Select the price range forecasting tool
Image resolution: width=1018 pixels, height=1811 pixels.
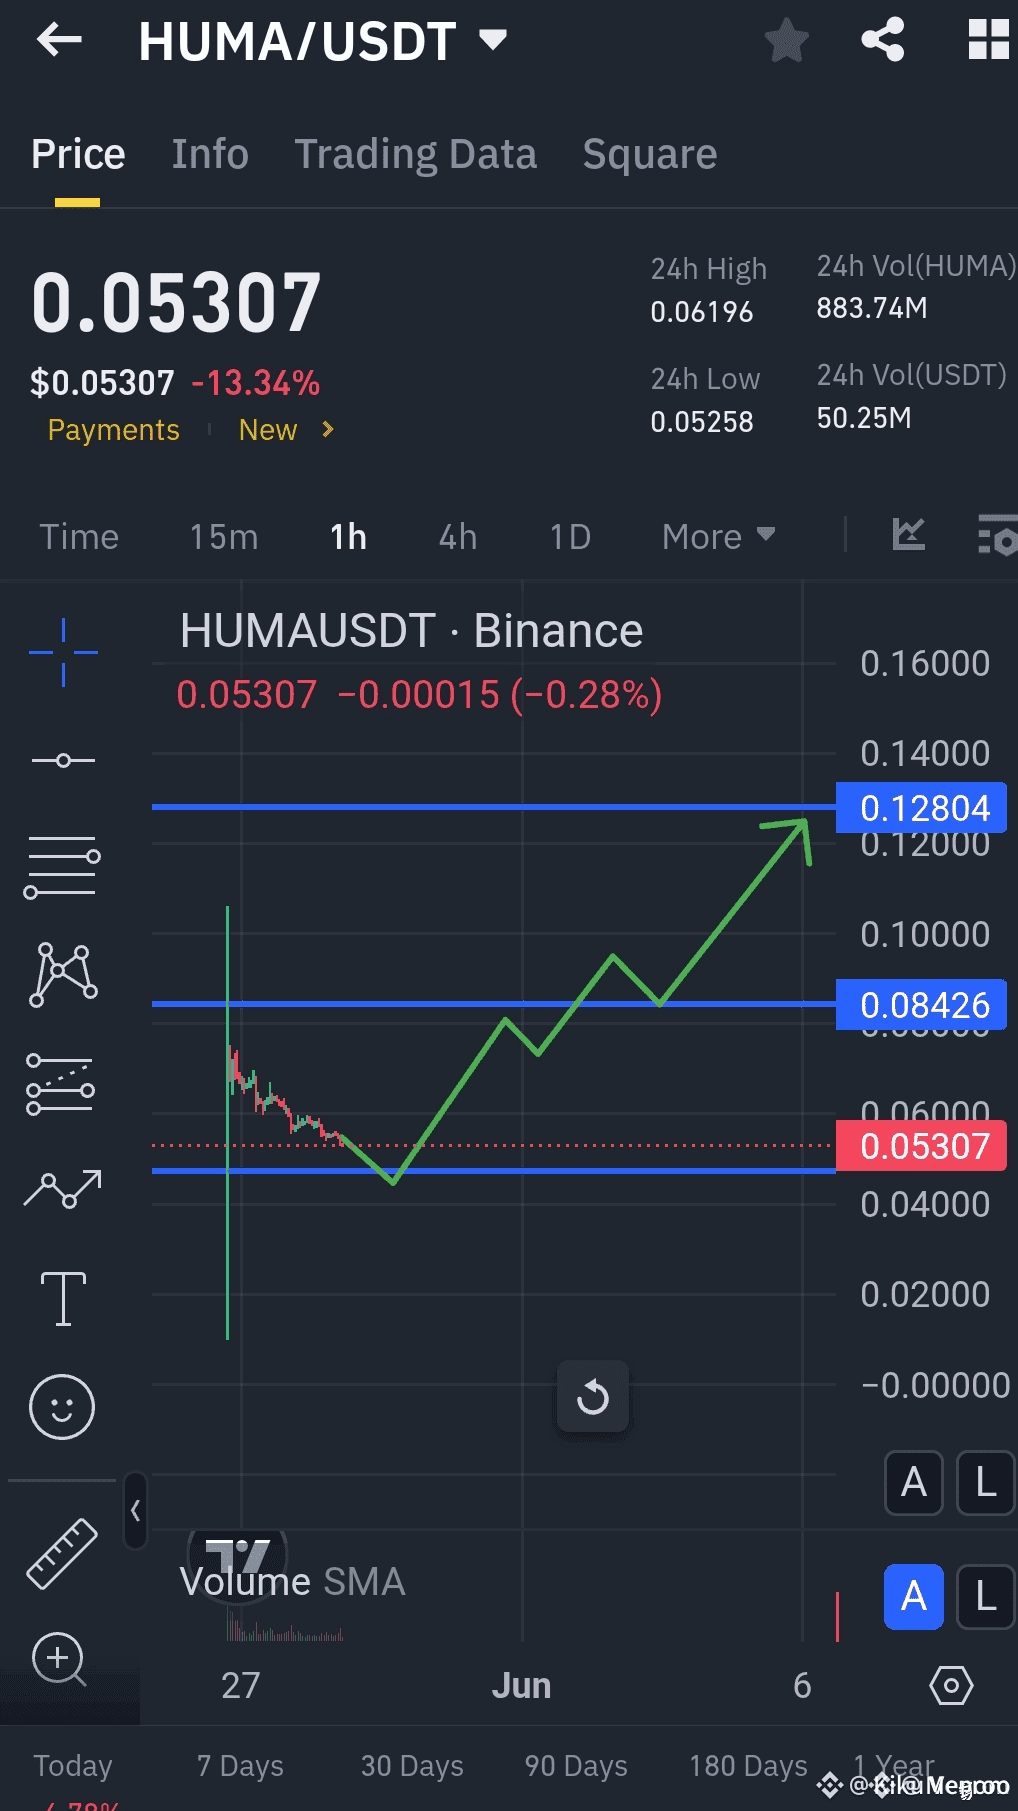click(61, 1084)
